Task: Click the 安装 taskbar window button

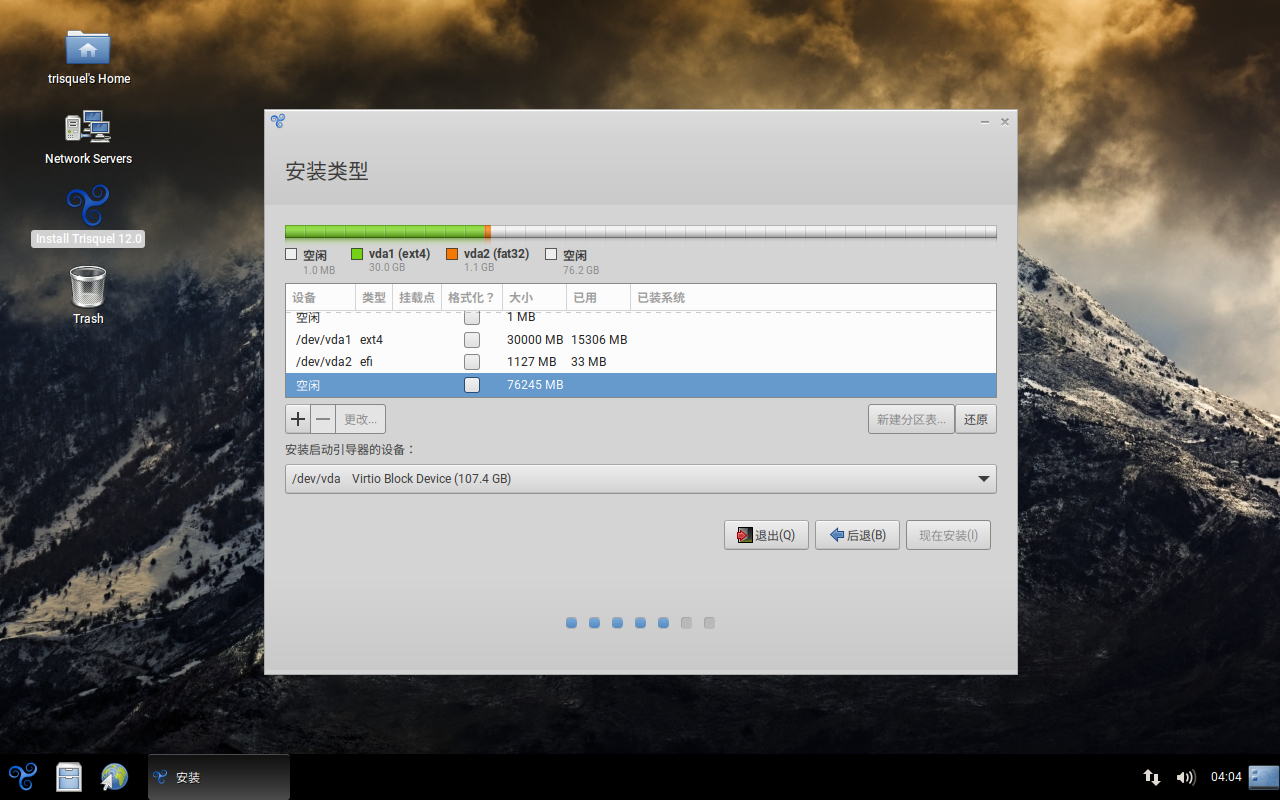Action: pos(219,777)
